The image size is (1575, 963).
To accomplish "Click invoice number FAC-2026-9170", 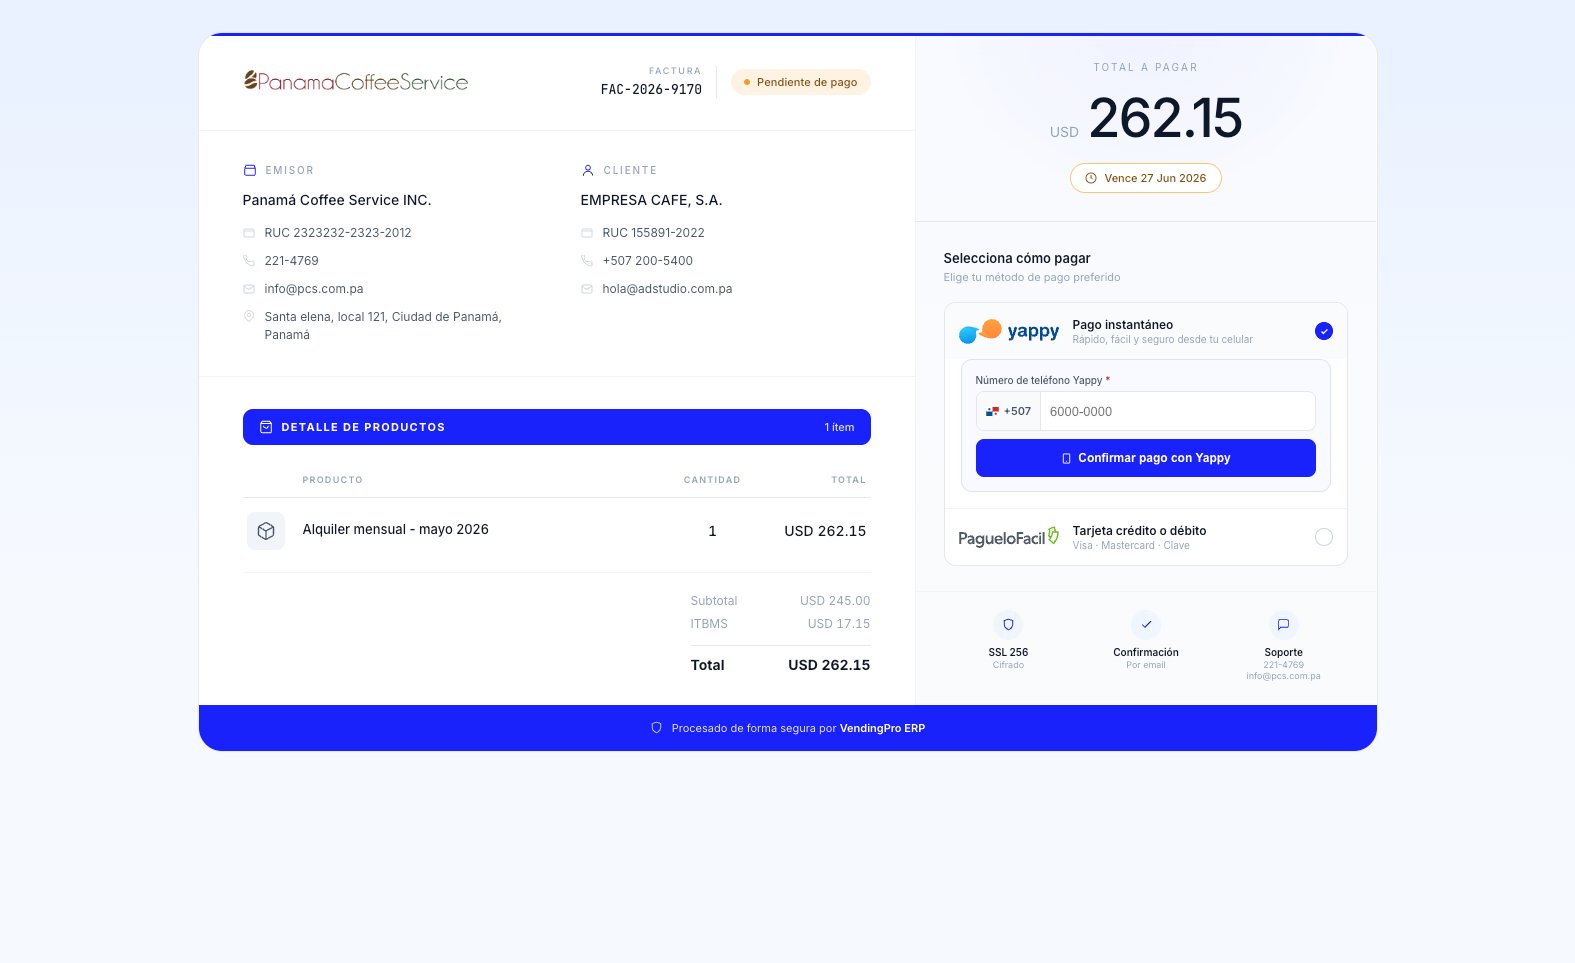I will tap(651, 89).
